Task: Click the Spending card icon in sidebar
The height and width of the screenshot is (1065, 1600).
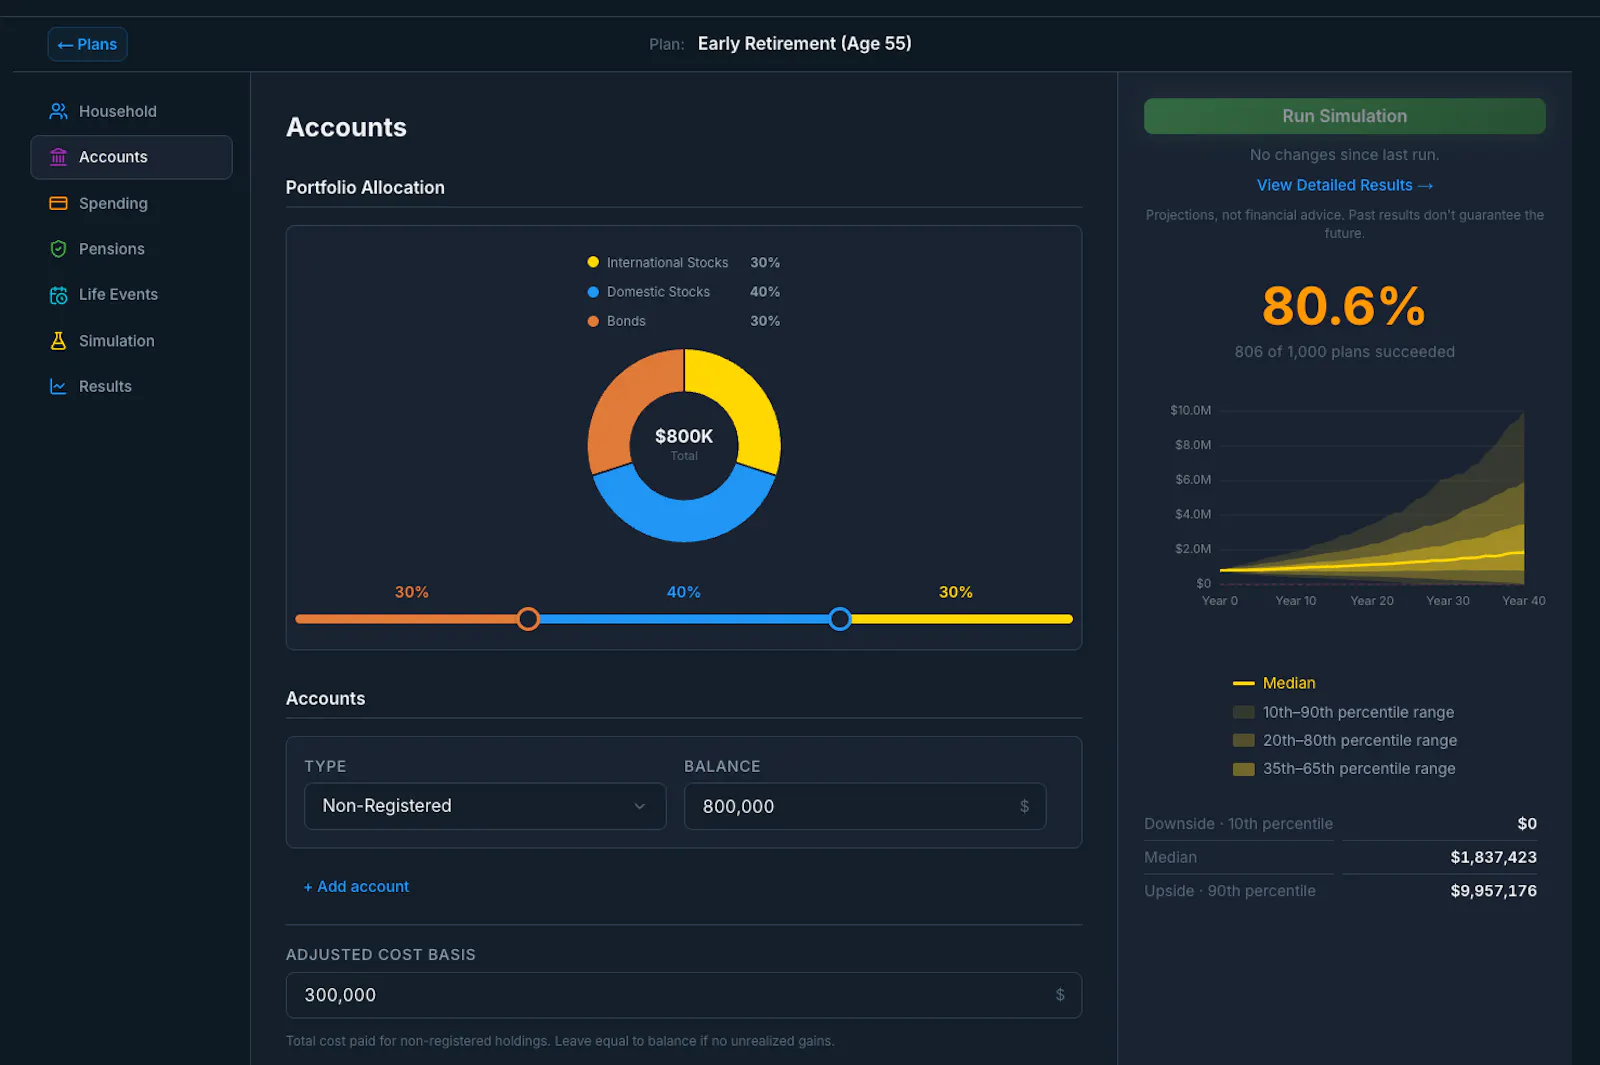Action: 58,203
